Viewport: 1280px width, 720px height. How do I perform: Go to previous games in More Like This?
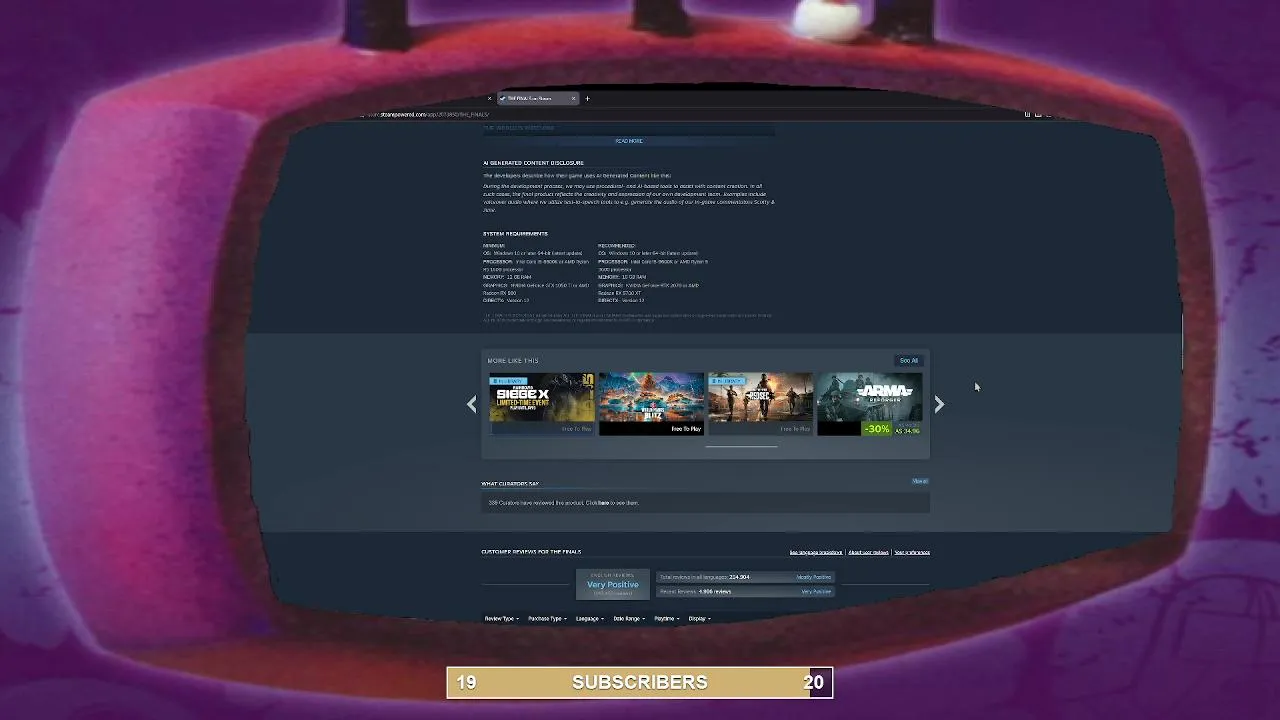[x=472, y=404]
